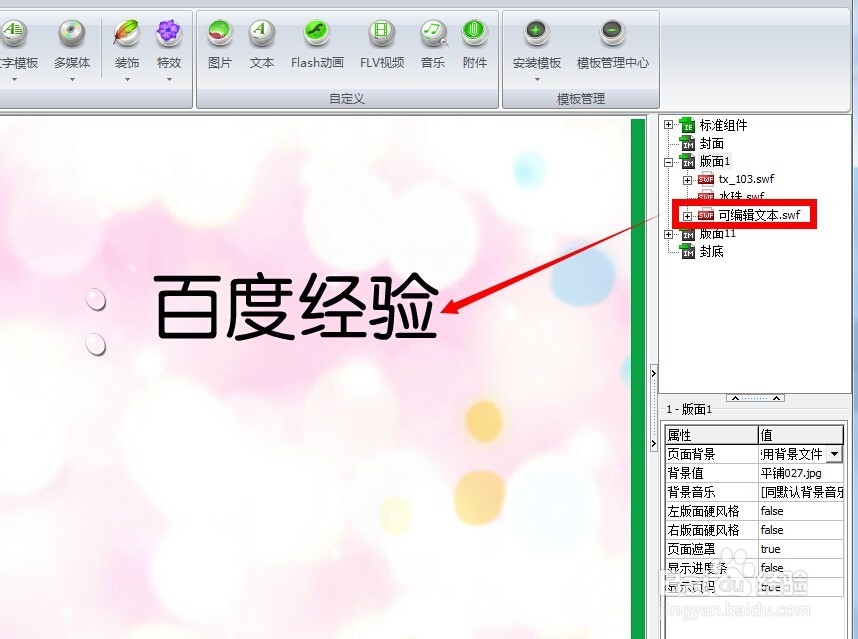Click the 装饰 decoration feather icon
The image size is (858, 639).
pos(126,33)
